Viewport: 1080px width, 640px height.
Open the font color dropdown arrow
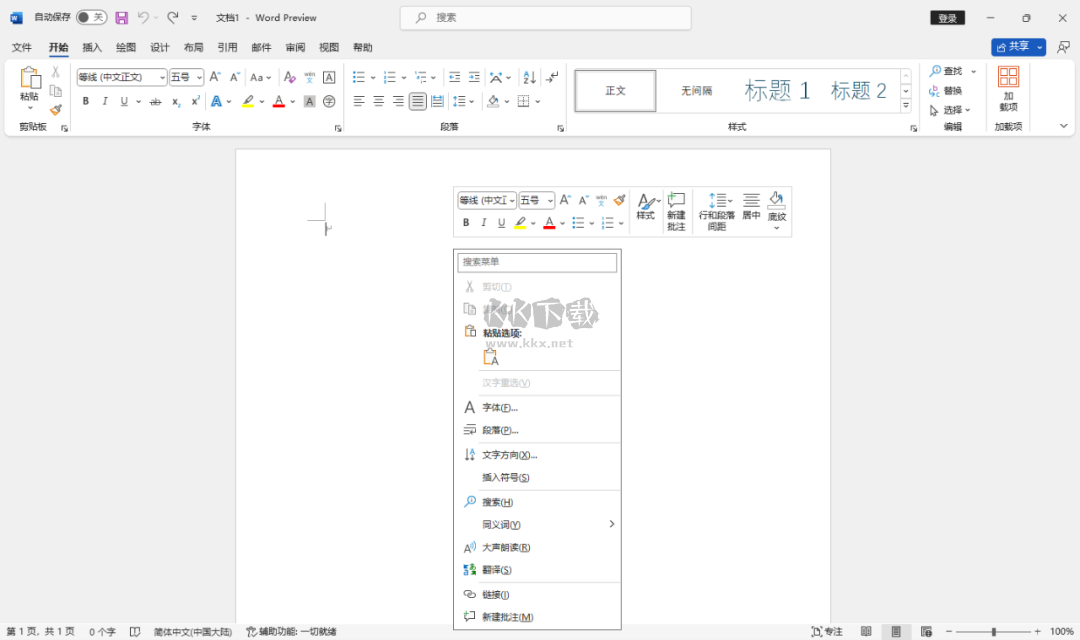pyautogui.click(x=291, y=100)
